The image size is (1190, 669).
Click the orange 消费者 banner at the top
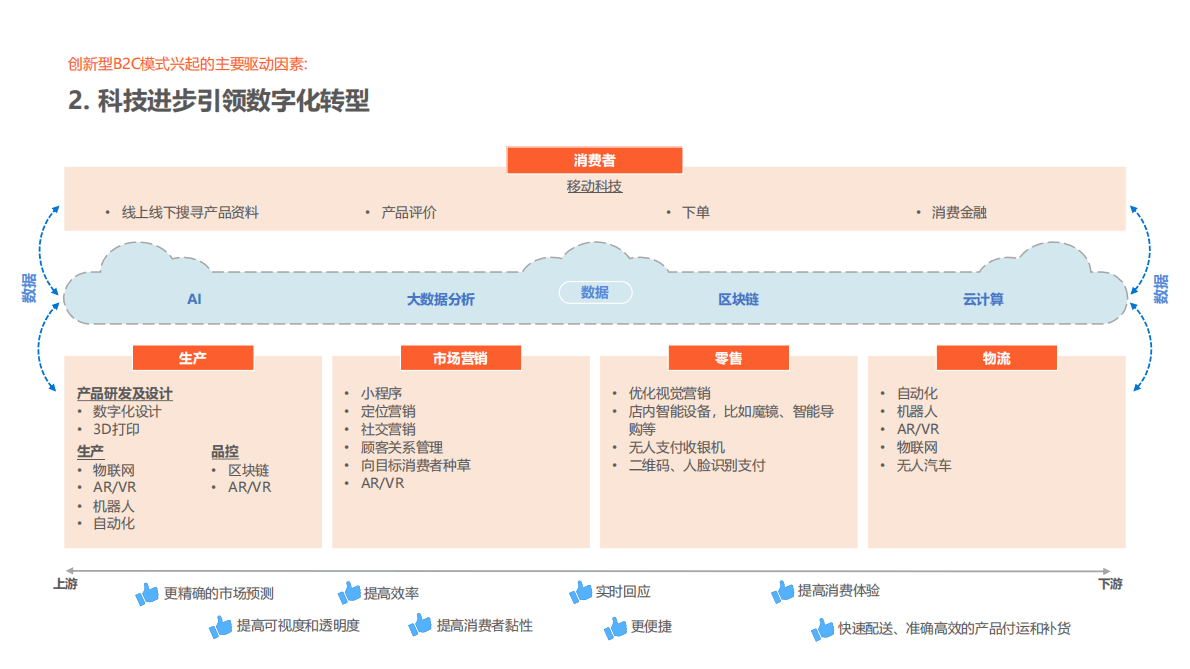pos(594,159)
